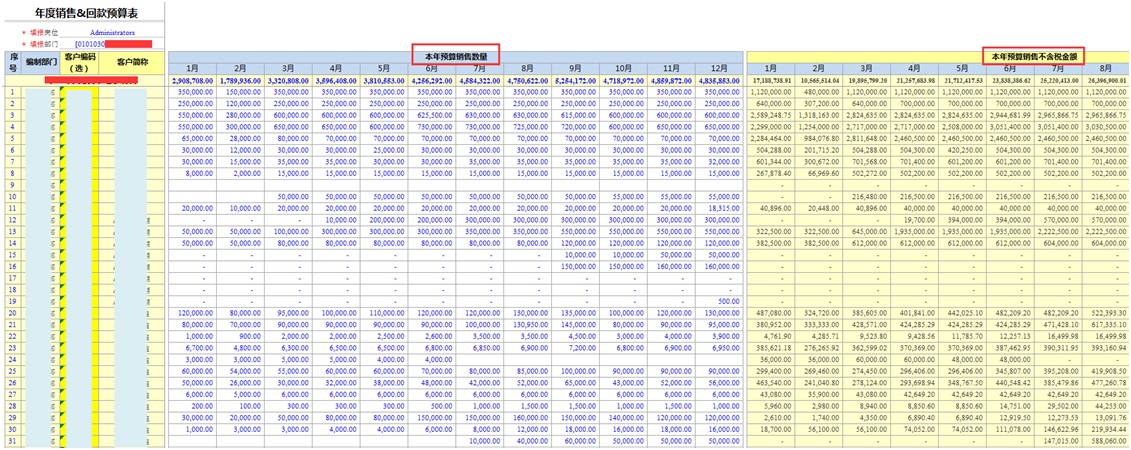Select the amount cell 267,878.40
Image resolution: width=1131 pixels, height=450 pixels.
pos(772,173)
